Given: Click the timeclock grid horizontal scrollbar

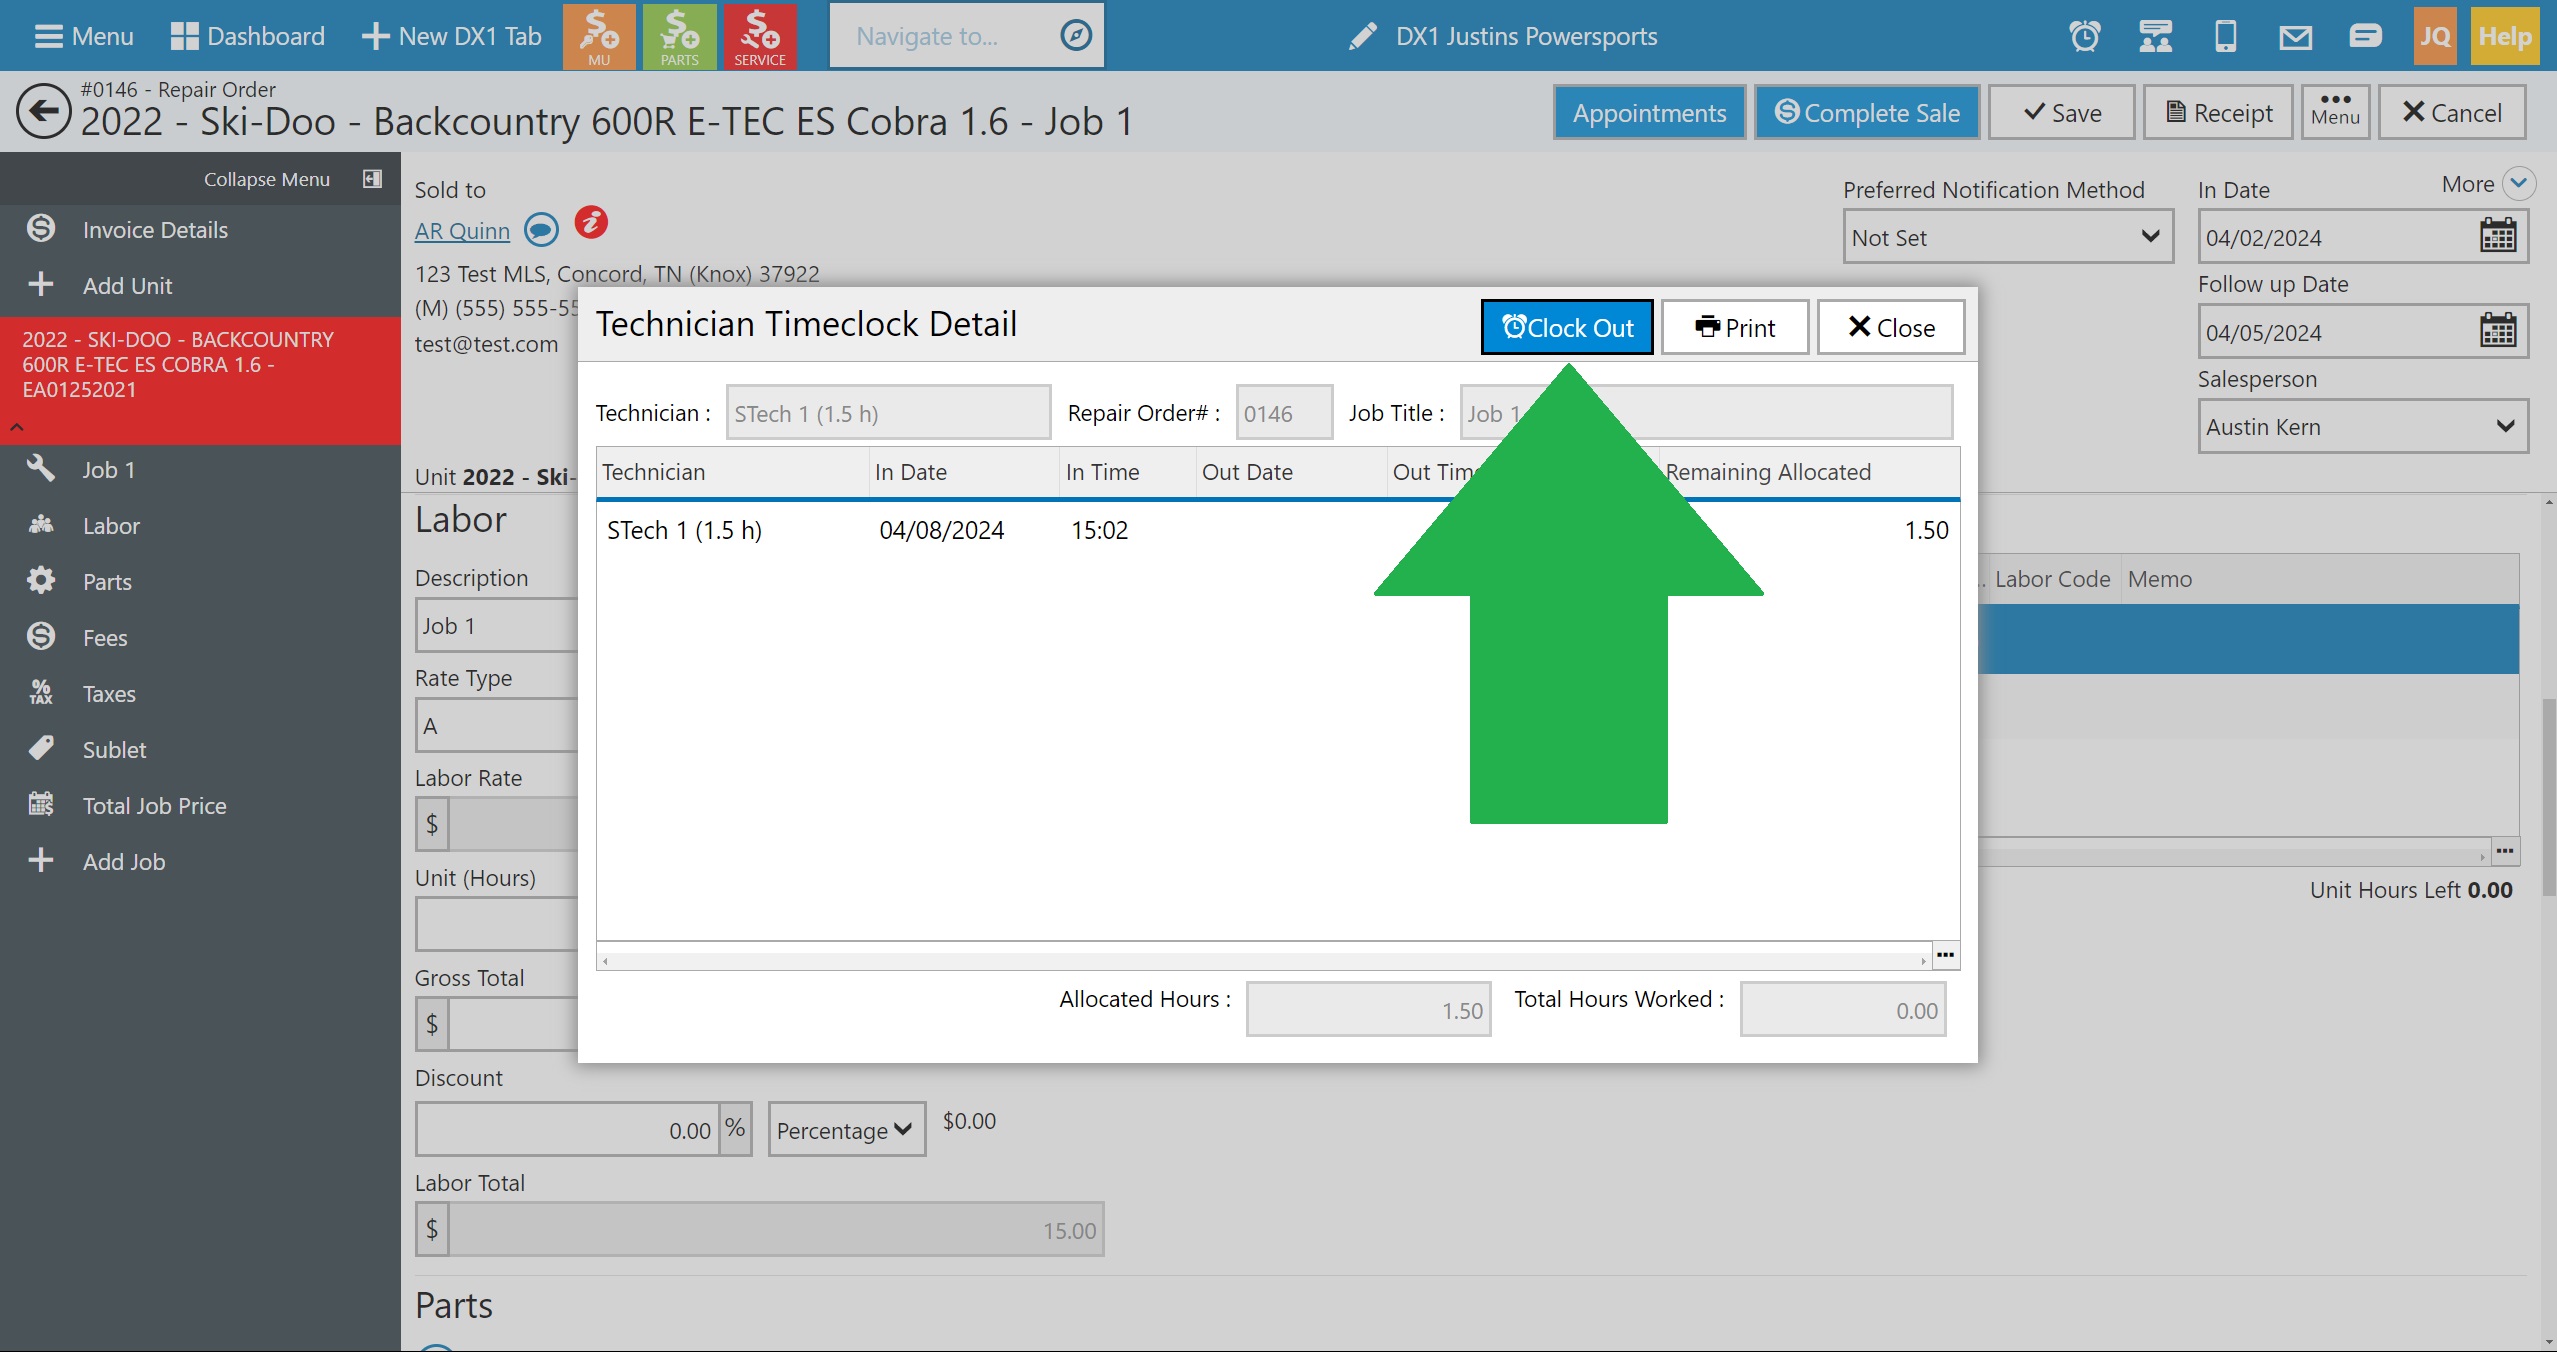Looking at the screenshot, I should [1264, 961].
